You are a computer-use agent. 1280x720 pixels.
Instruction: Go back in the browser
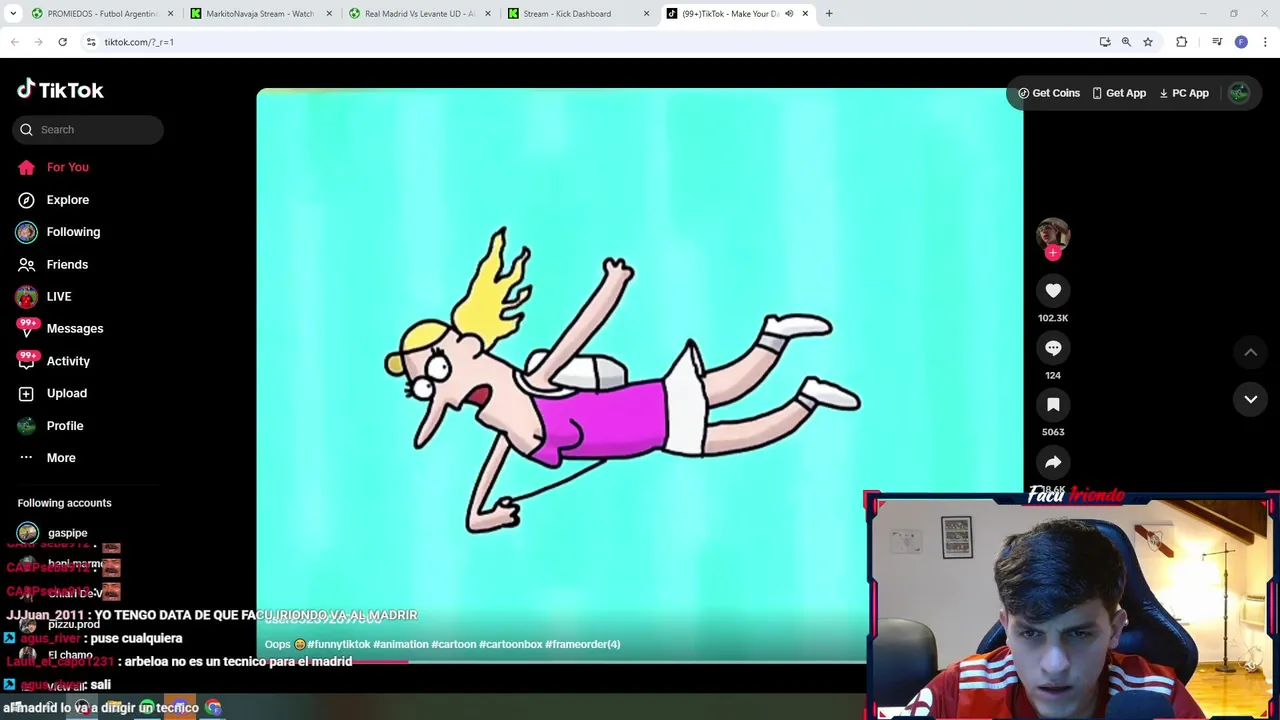click(14, 42)
